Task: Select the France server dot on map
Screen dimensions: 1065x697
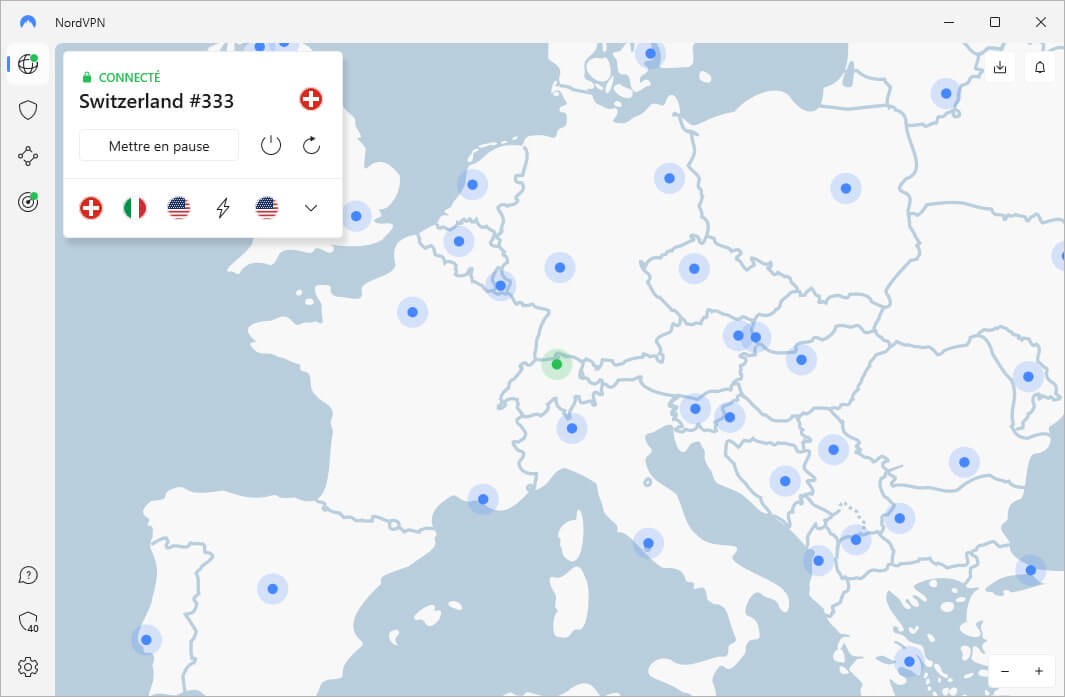Action: pos(412,312)
